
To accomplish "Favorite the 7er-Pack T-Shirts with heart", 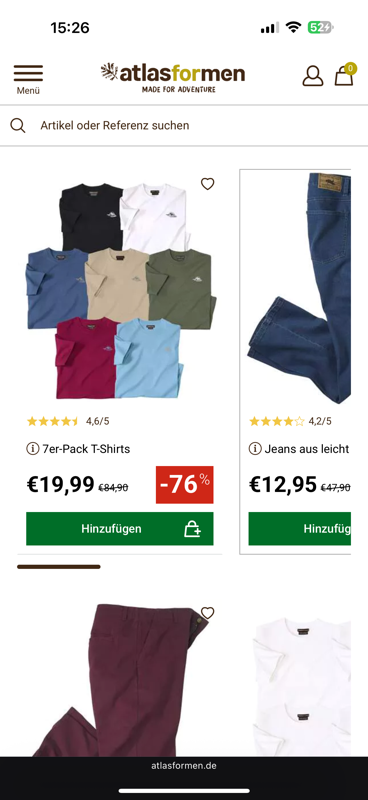I will tap(207, 184).
